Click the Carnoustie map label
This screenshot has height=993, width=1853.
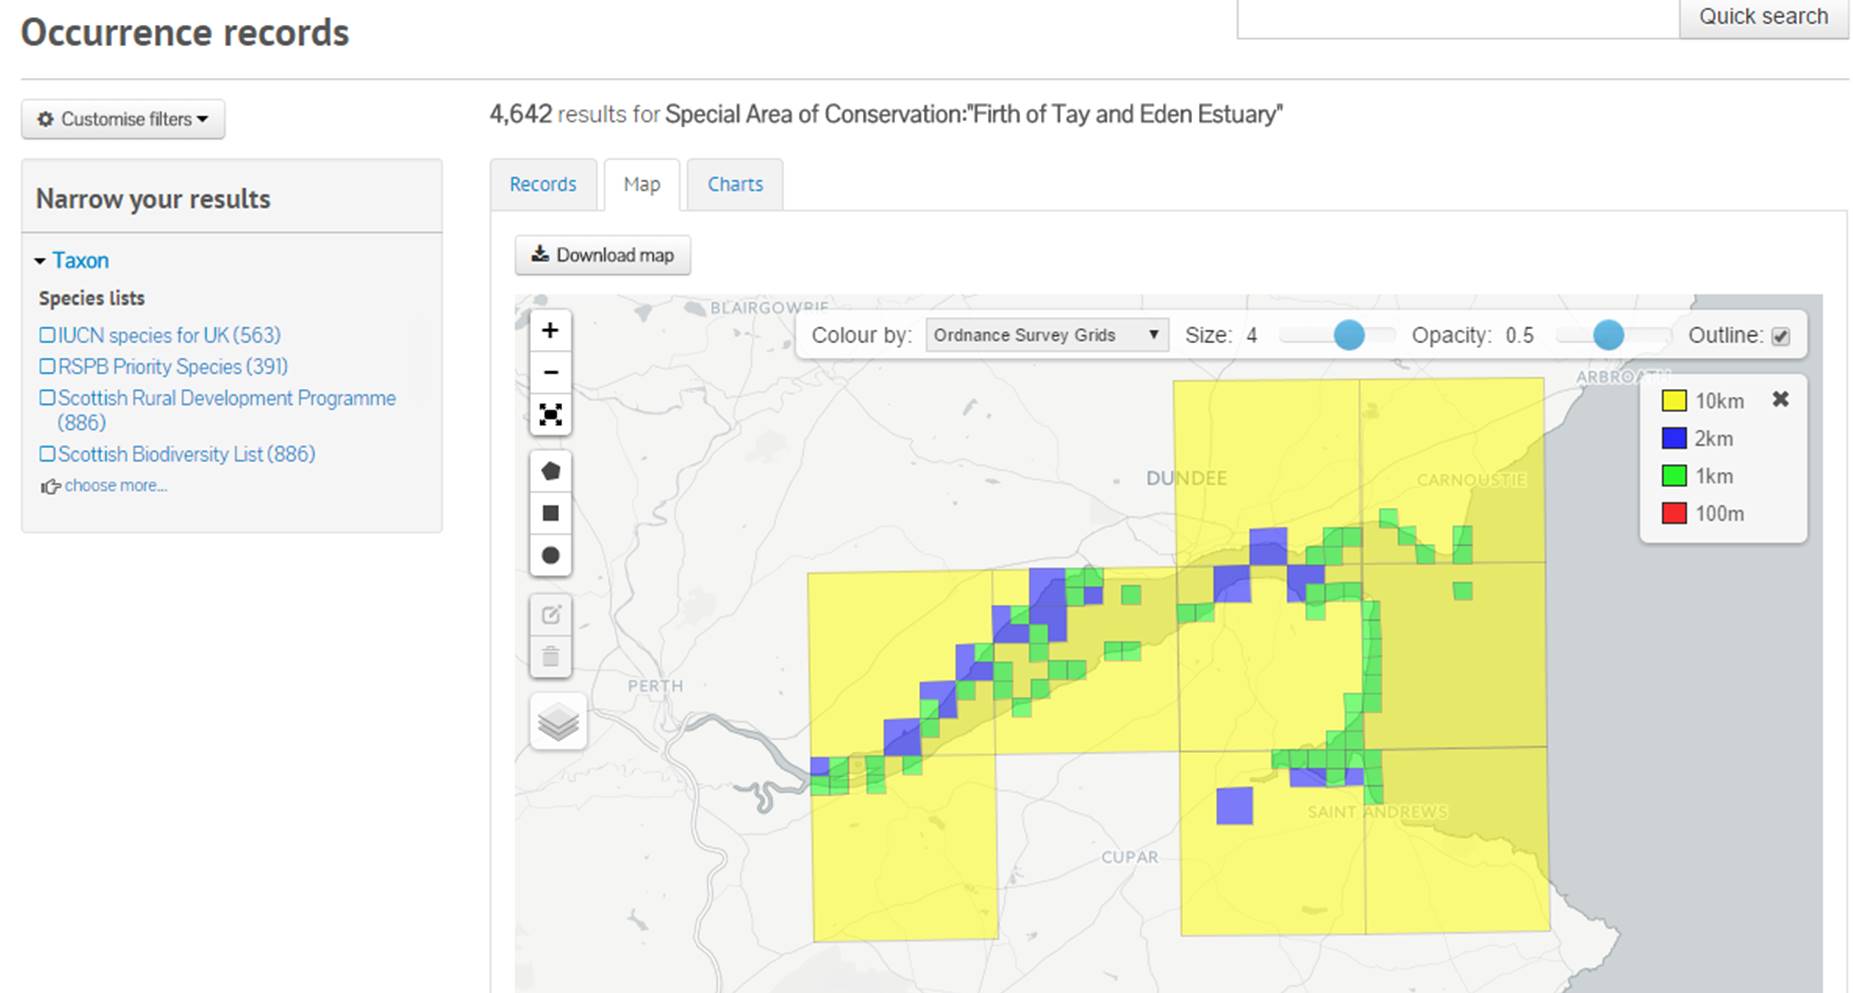[x=1471, y=480]
